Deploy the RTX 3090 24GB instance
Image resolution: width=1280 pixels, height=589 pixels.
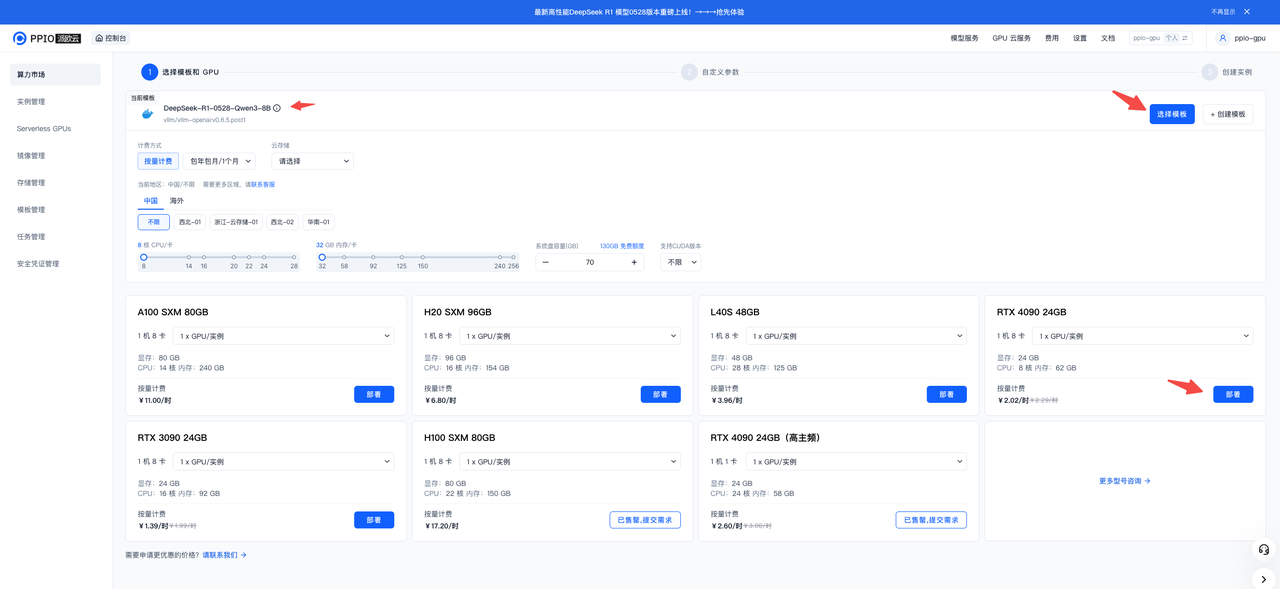pyautogui.click(x=374, y=520)
